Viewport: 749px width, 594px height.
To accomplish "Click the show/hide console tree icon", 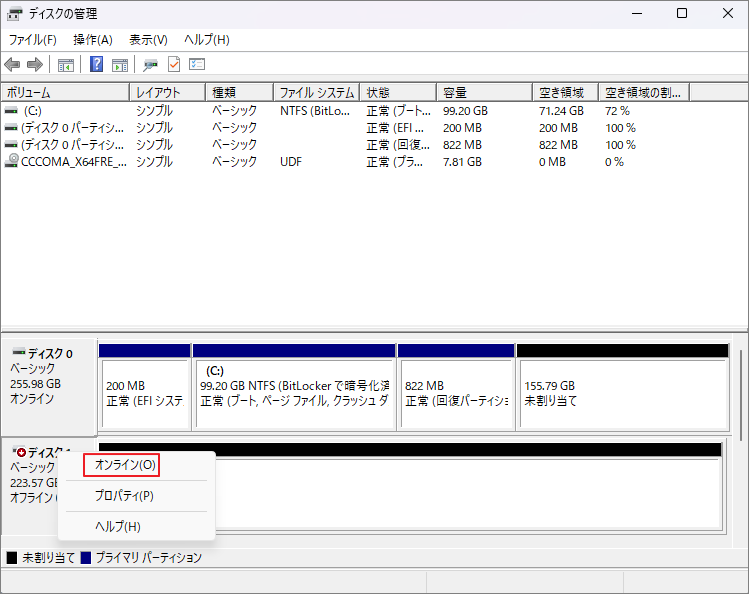I will [x=66, y=64].
